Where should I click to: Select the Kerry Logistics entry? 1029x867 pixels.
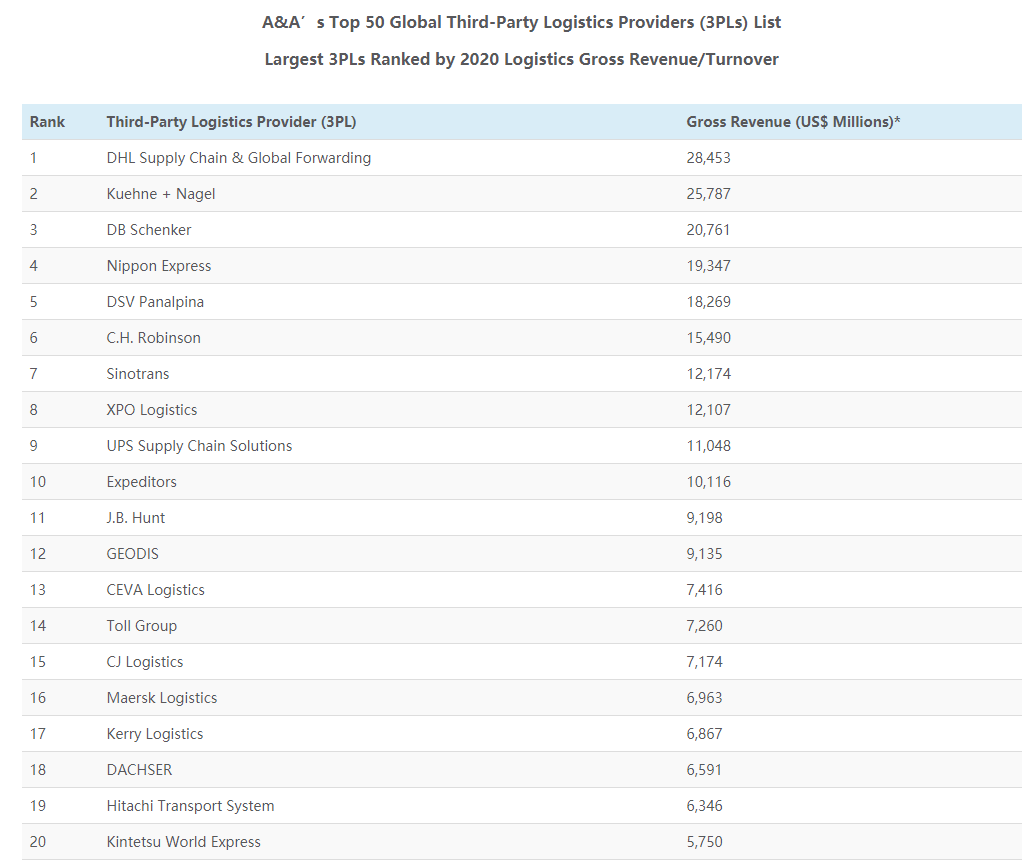[x=155, y=734]
